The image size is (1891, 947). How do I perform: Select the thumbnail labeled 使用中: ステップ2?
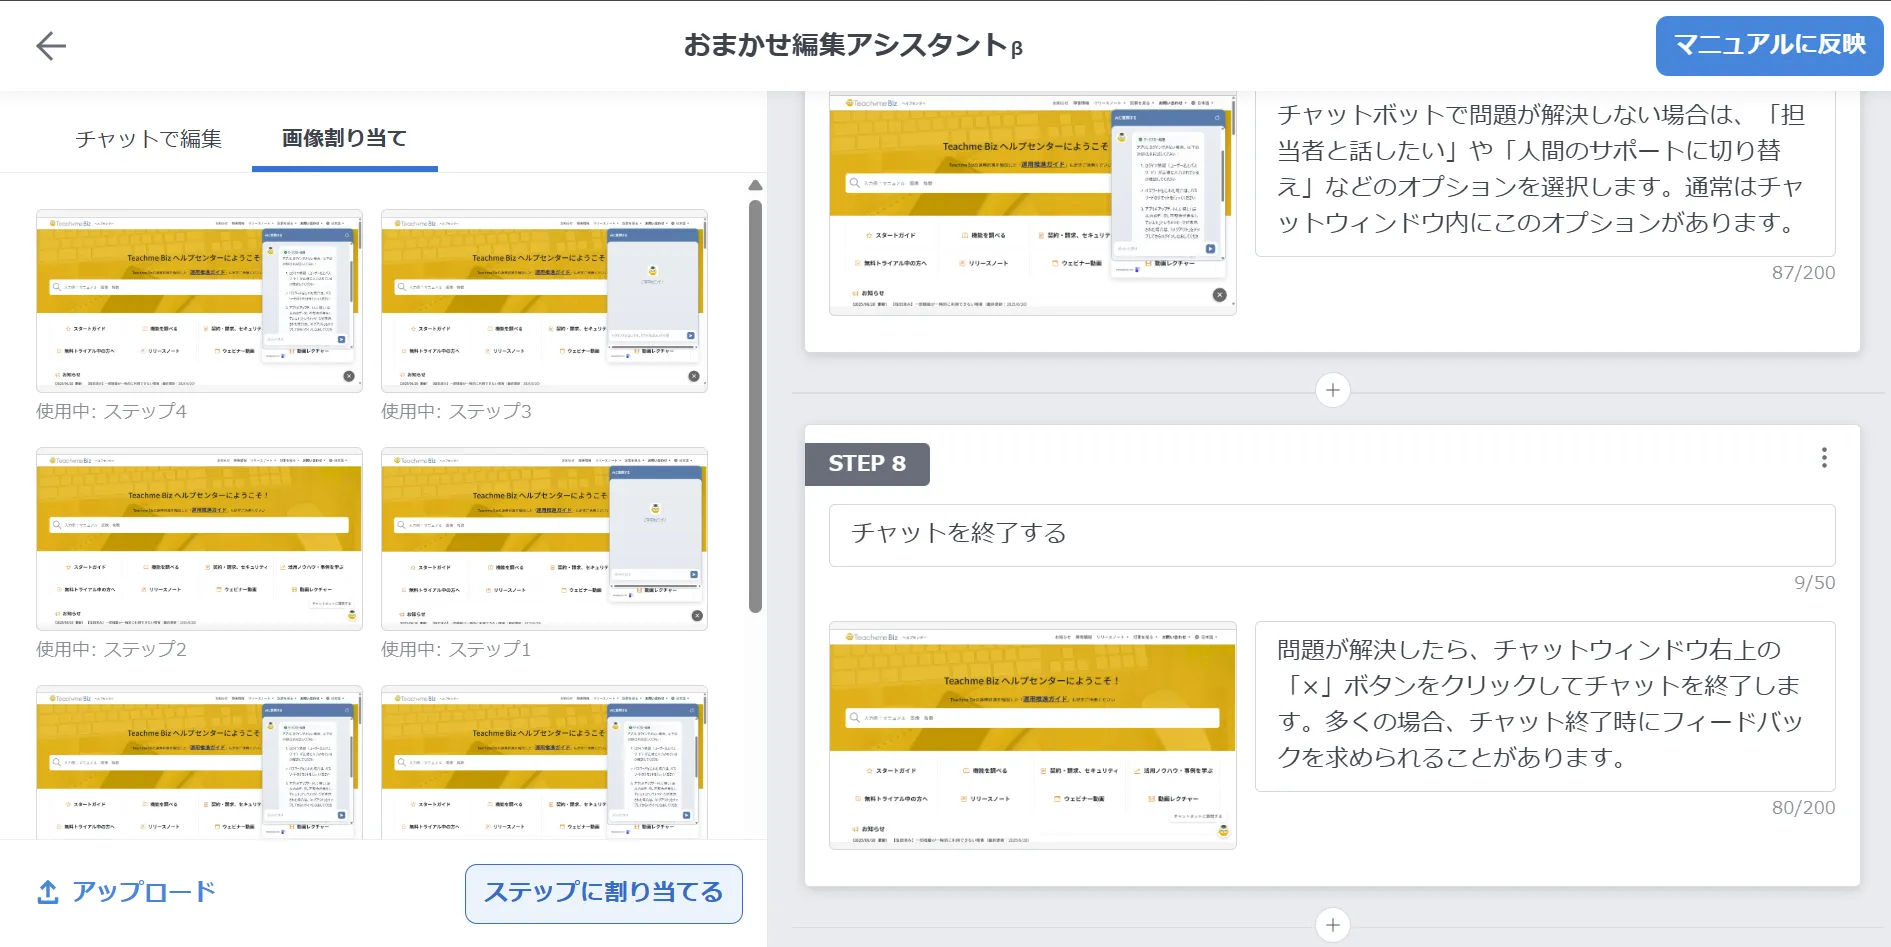tap(198, 537)
